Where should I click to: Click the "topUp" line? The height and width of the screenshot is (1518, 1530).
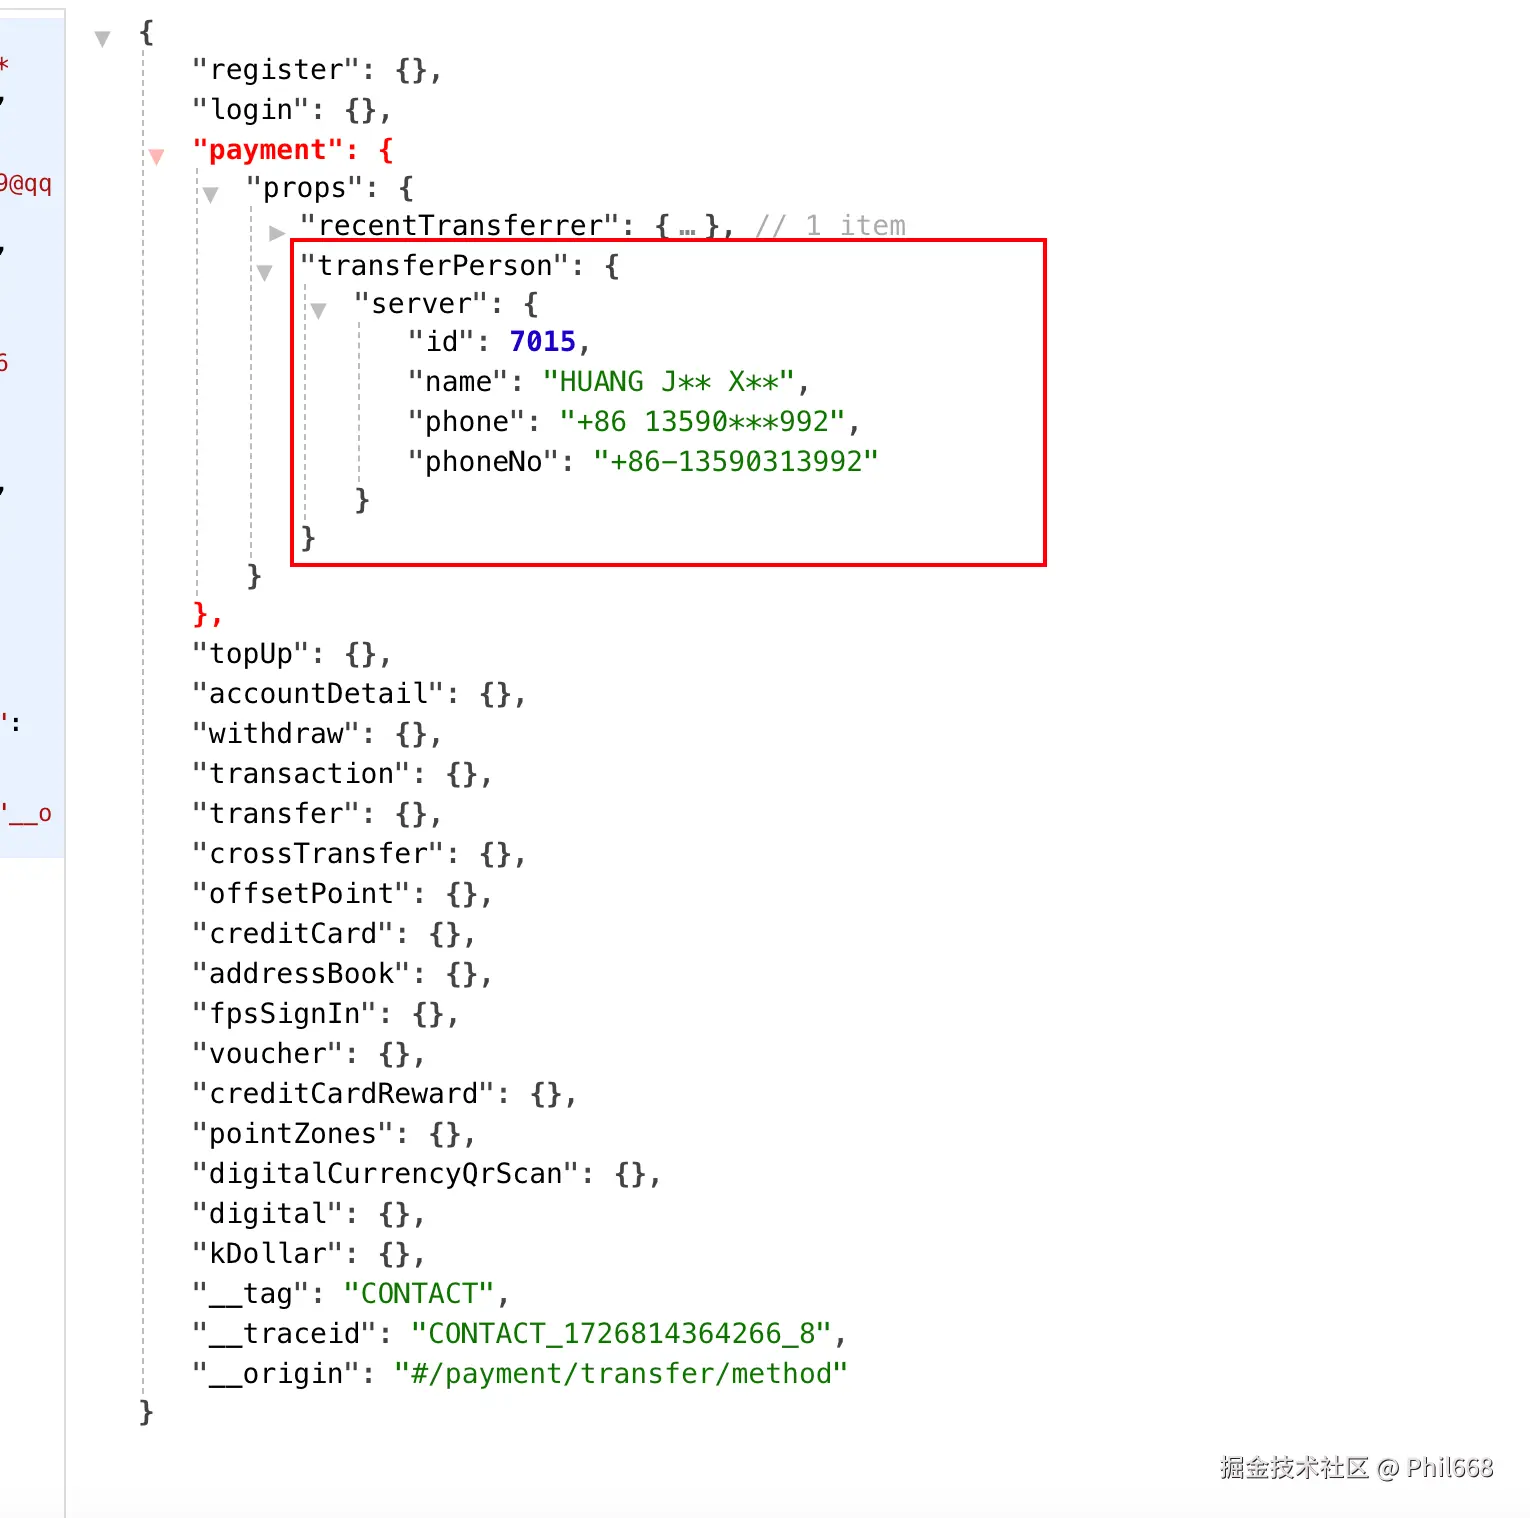click(291, 654)
